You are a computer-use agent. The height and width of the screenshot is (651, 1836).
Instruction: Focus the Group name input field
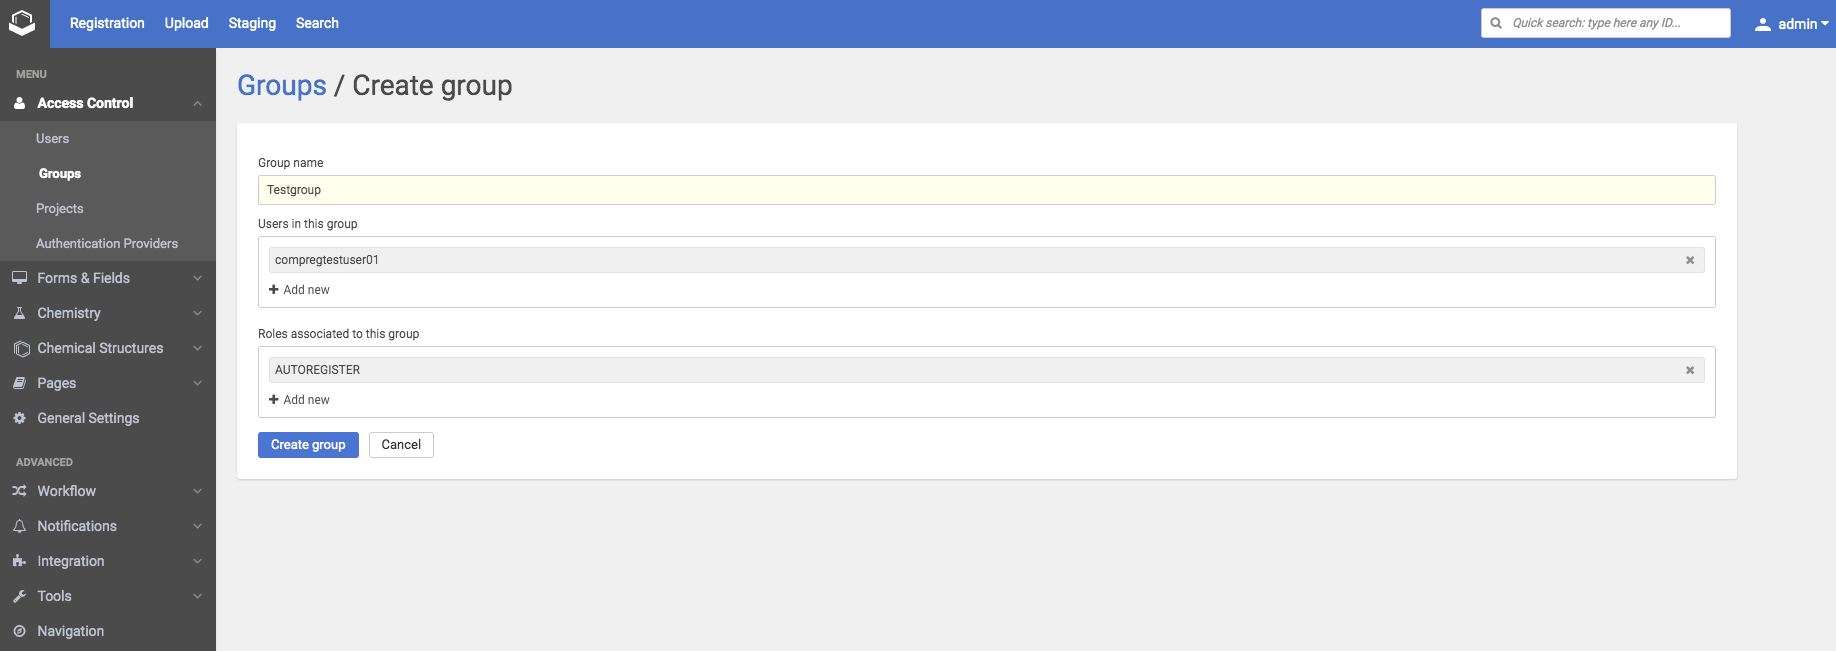(986, 190)
